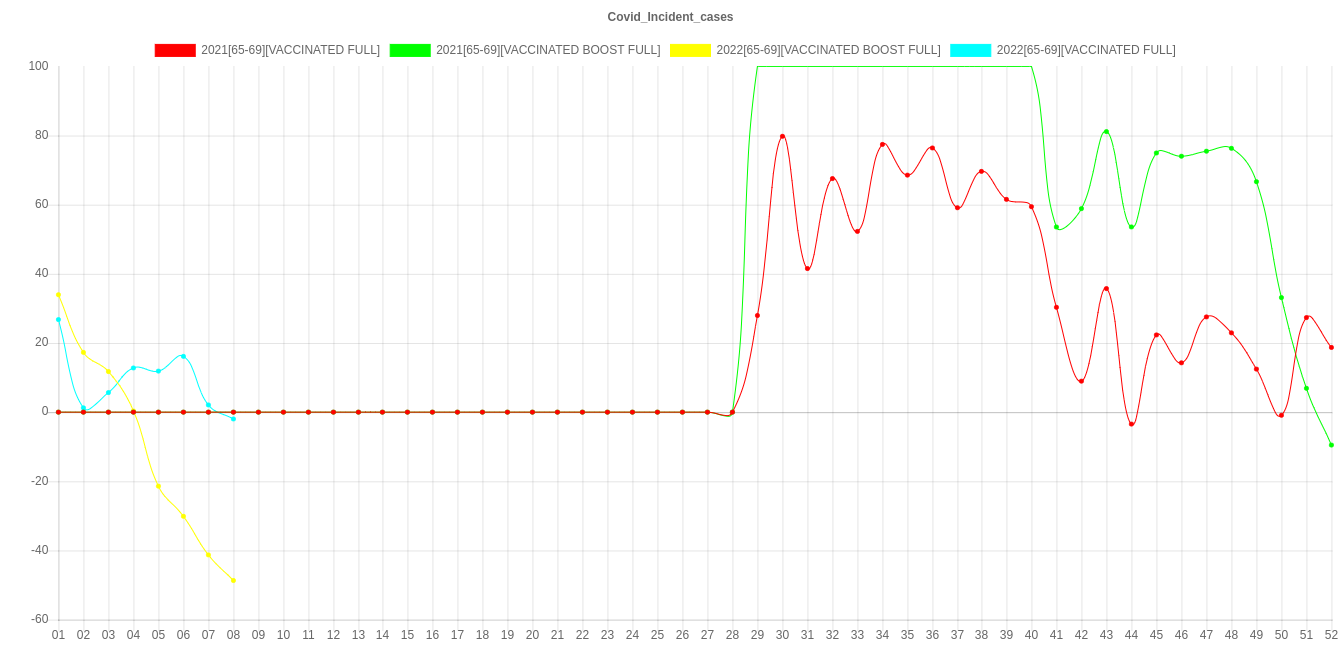The height and width of the screenshot is (670, 1341).
Task: Select the green data point at week 52
Action: coord(1331,445)
